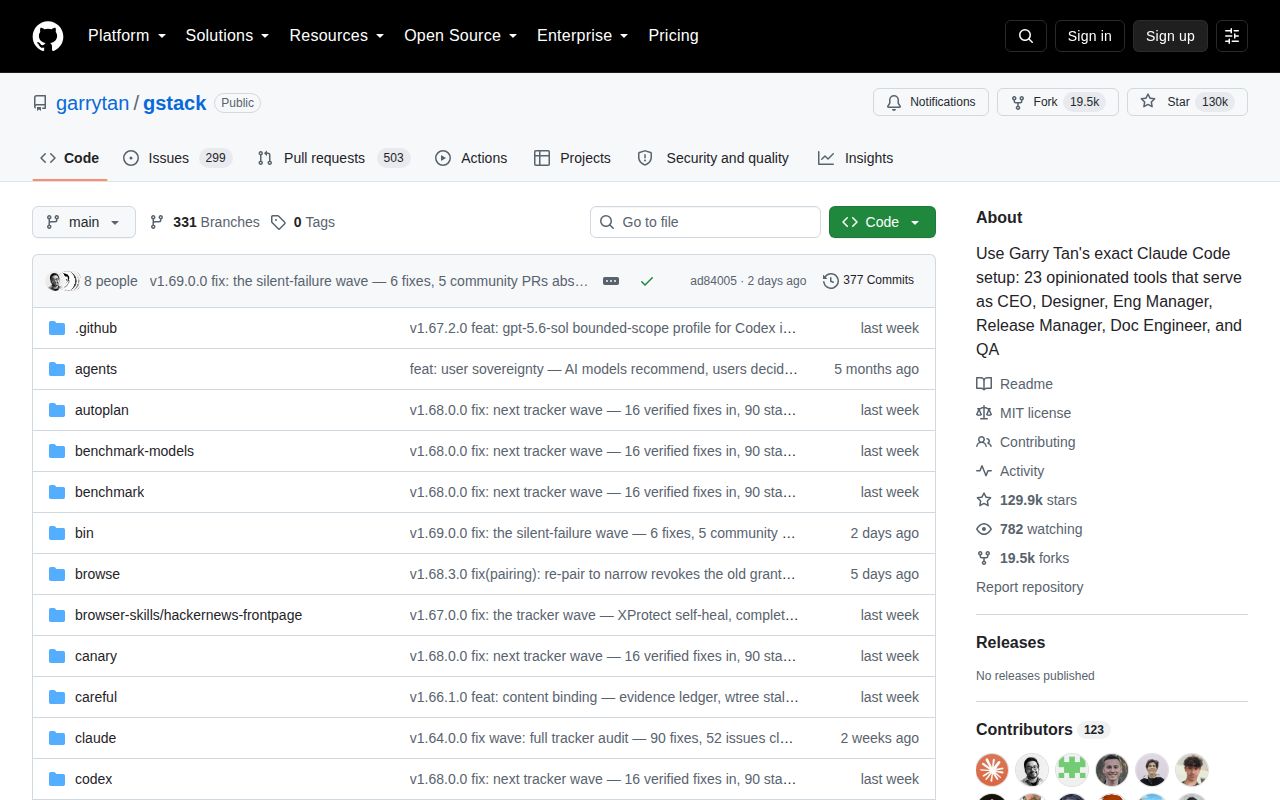This screenshot has height=800, width=1280.
Task: Click the benchmark-models folder icon
Action: coord(57,451)
